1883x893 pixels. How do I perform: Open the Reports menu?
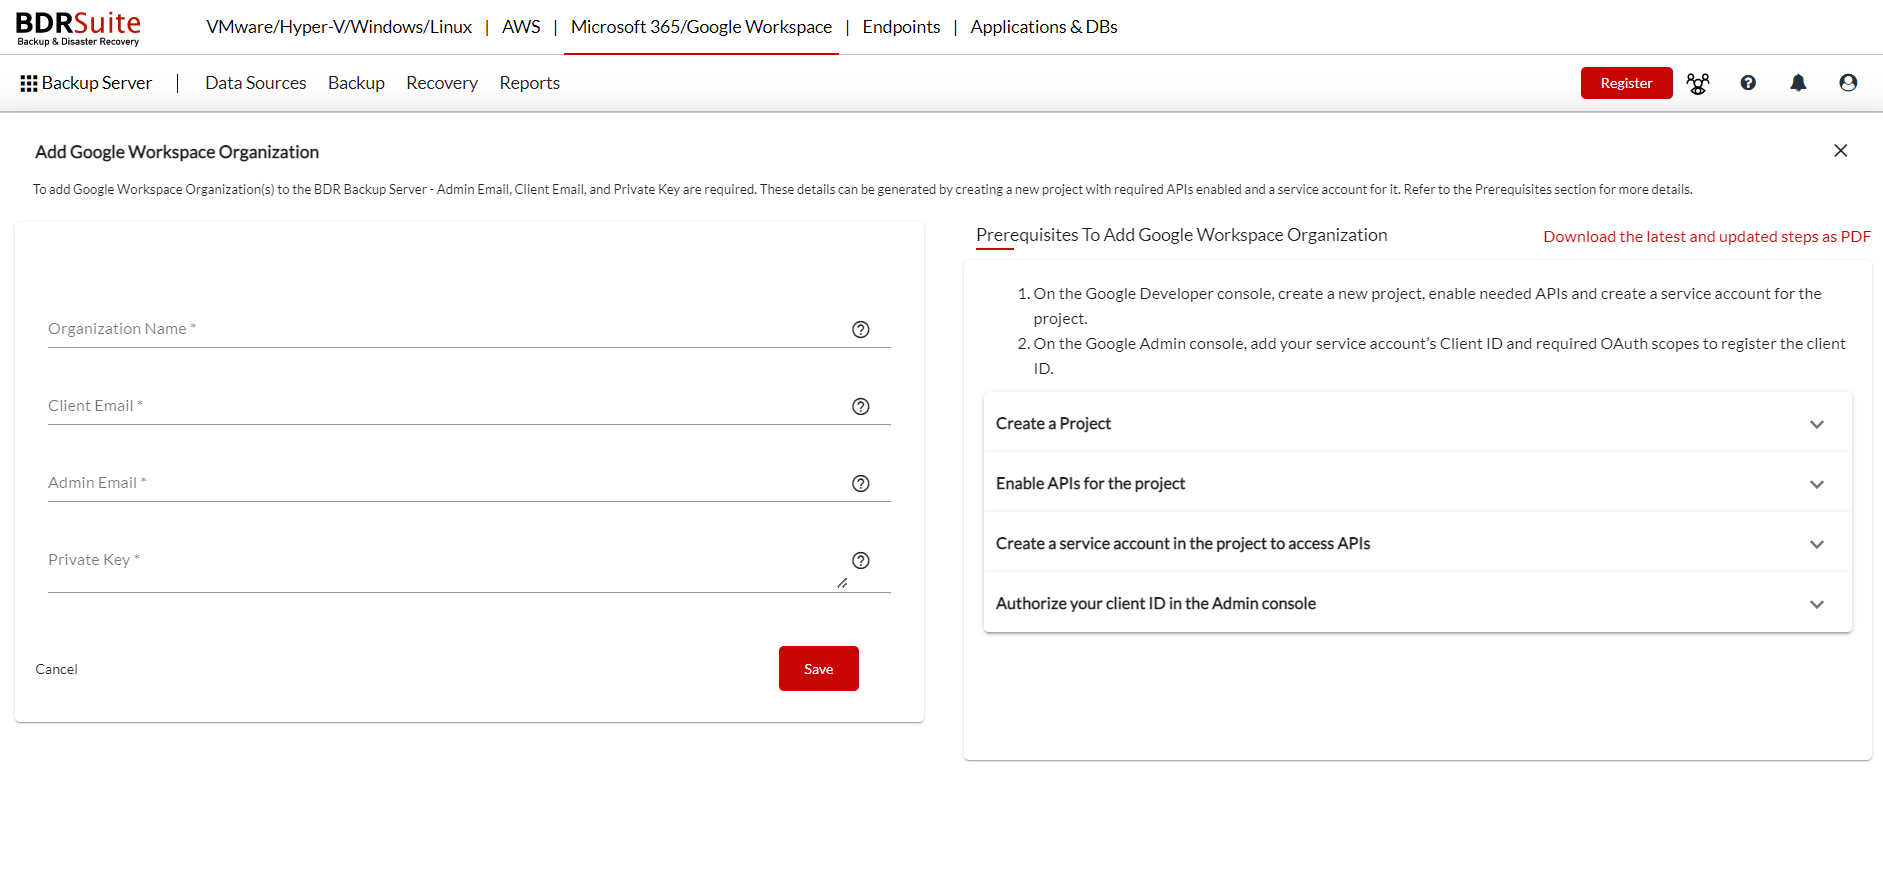(529, 83)
